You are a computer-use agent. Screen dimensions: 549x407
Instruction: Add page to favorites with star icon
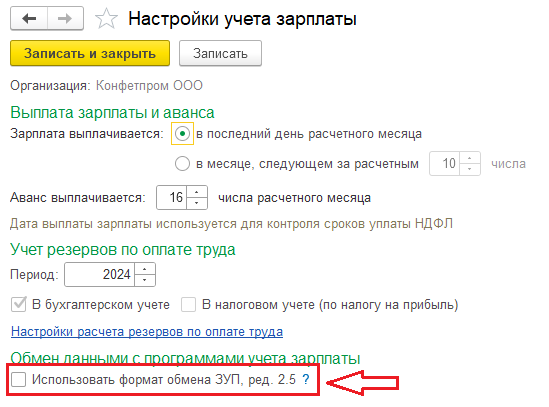[x=106, y=19]
